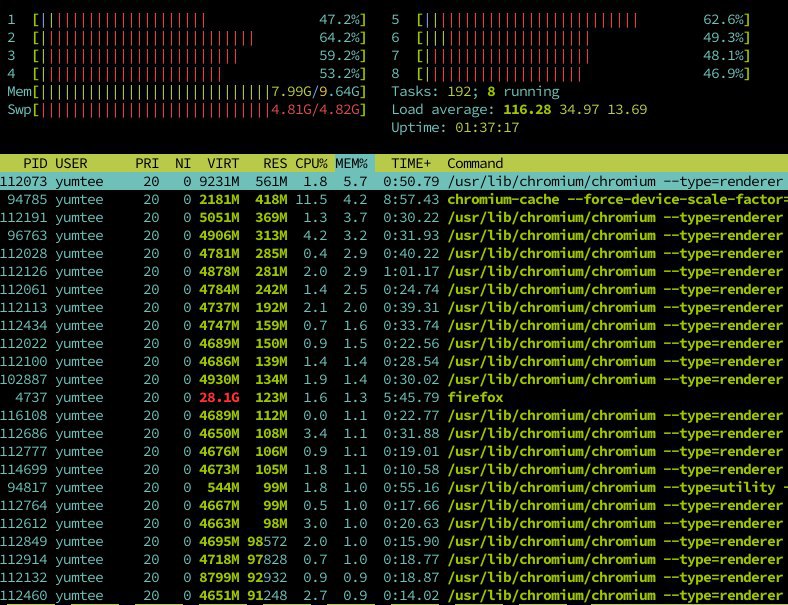Select the process row with PID 112777
Viewport: 788px width, 605px height.
(394, 452)
